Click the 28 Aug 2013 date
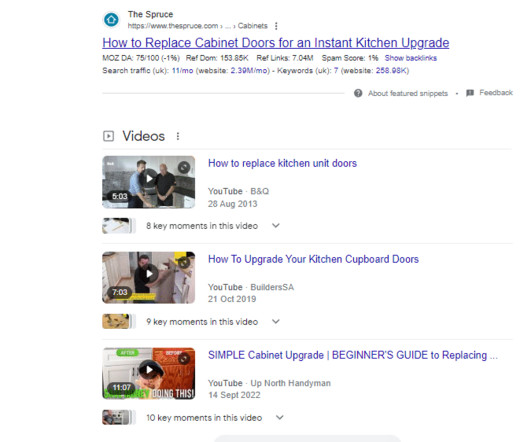 pos(233,204)
